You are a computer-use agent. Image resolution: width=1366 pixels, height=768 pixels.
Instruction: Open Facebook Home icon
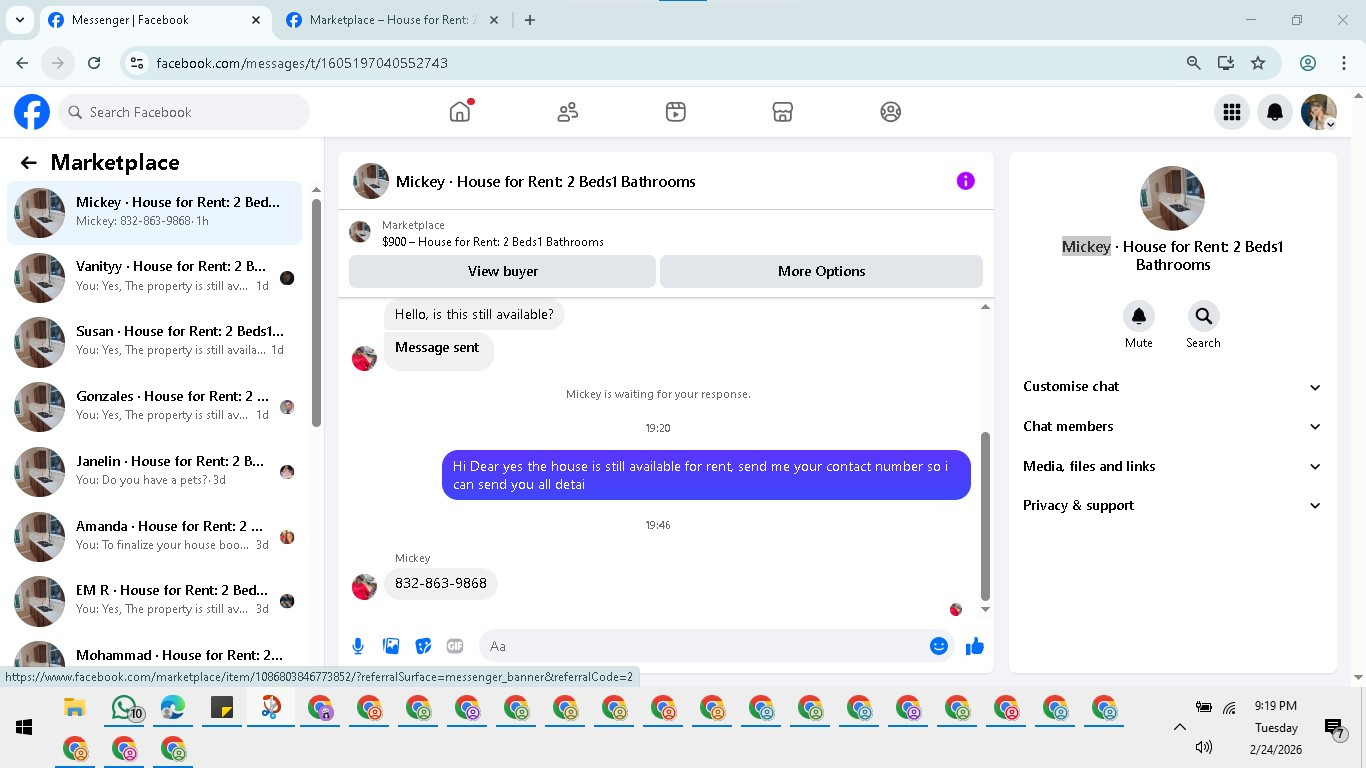pyautogui.click(x=460, y=112)
